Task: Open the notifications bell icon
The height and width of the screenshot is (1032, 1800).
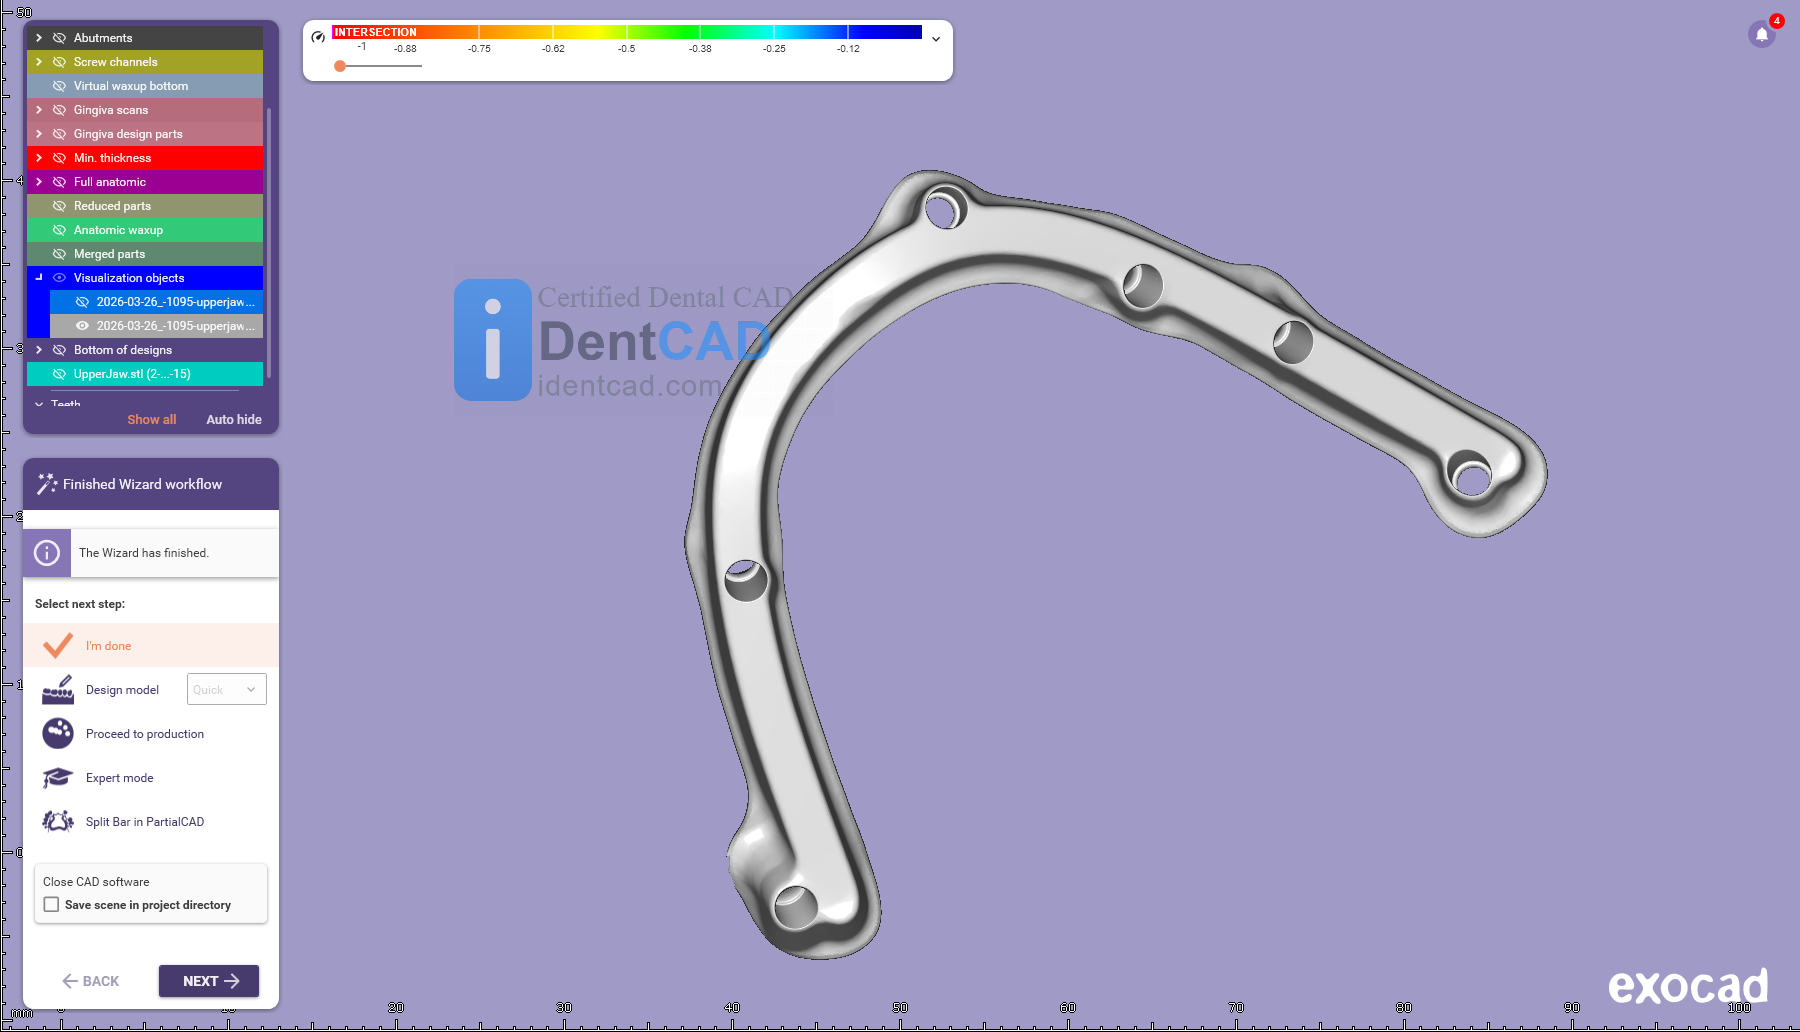Action: [x=1762, y=34]
